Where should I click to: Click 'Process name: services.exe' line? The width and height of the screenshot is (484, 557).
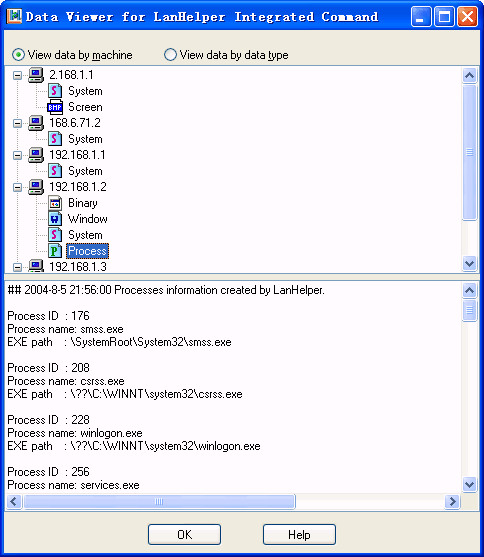(73, 485)
